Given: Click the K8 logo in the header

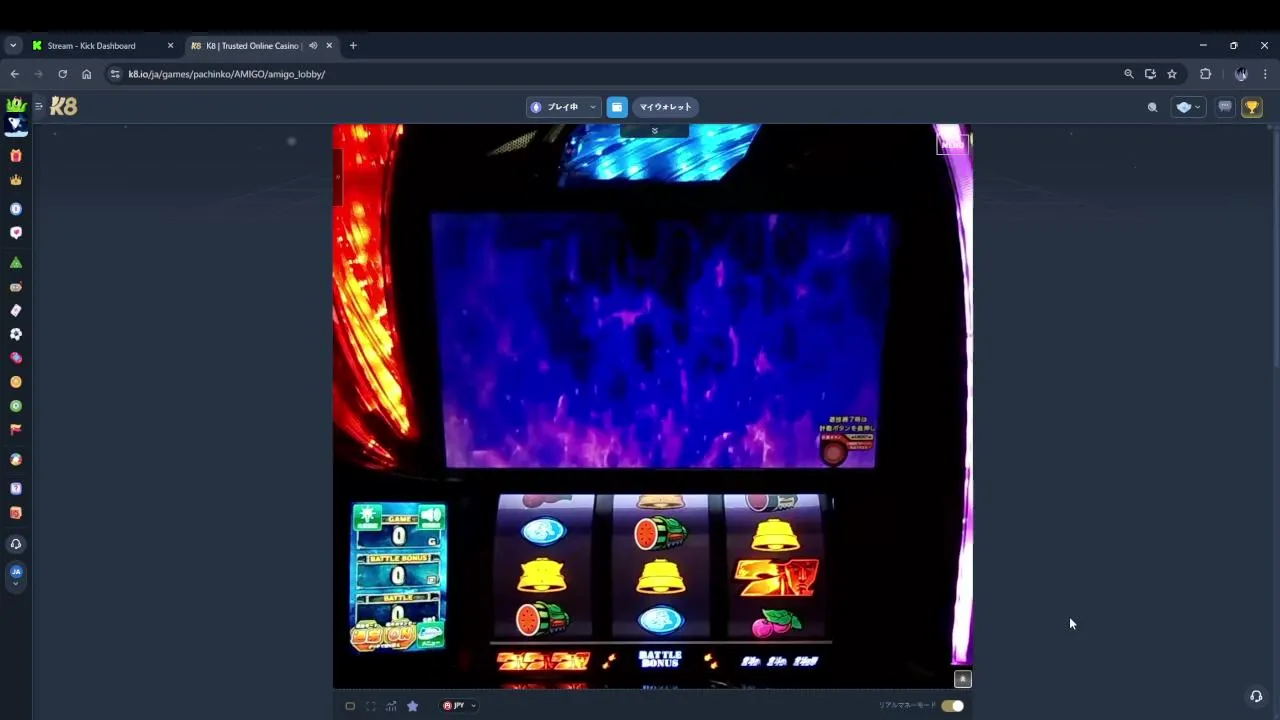Looking at the screenshot, I should click(64, 107).
